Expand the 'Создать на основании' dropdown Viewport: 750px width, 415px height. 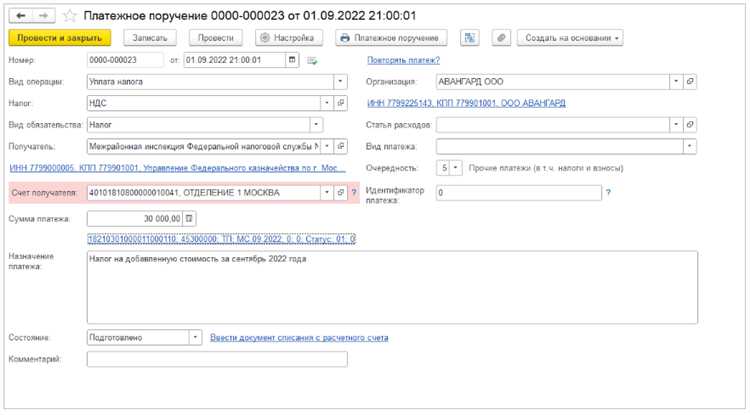(570, 38)
